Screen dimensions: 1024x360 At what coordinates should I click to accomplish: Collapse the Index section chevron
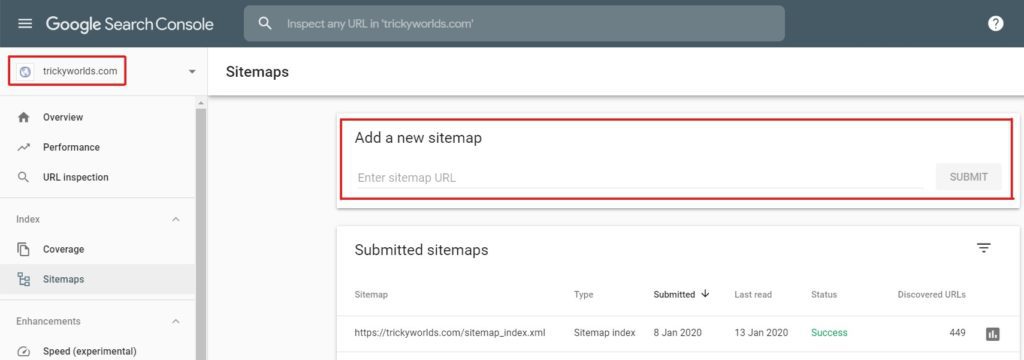click(175, 220)
